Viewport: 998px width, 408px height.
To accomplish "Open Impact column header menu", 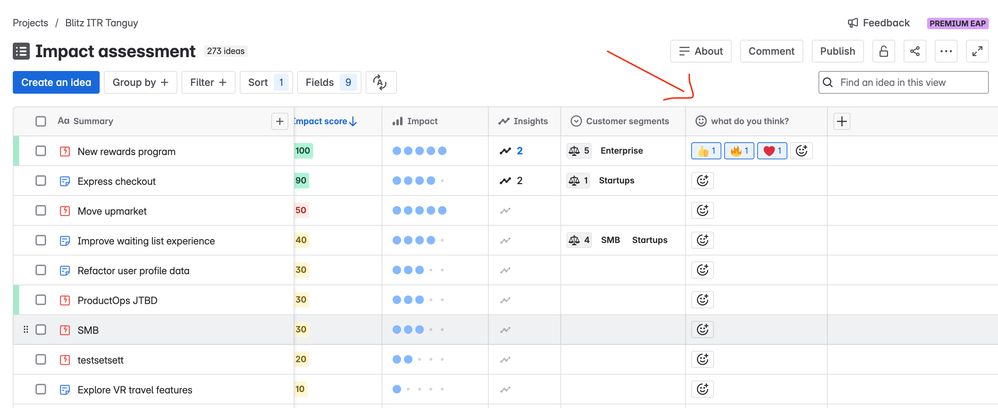I will 415,122.
